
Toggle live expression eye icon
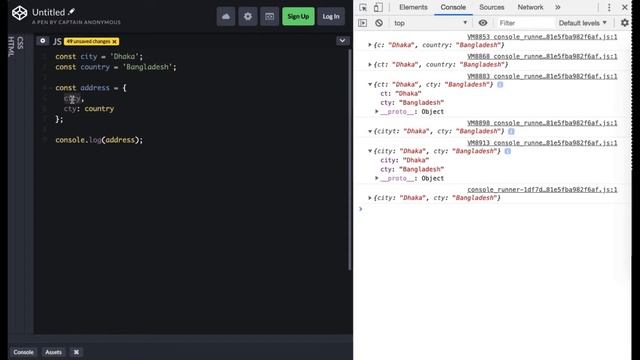click(x=482, y=23)
